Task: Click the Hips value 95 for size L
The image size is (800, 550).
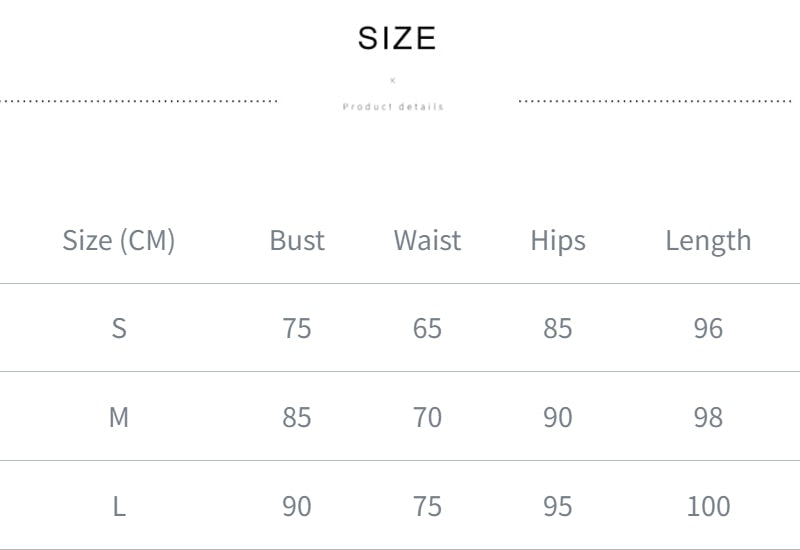Action: (x=558, y=506)
